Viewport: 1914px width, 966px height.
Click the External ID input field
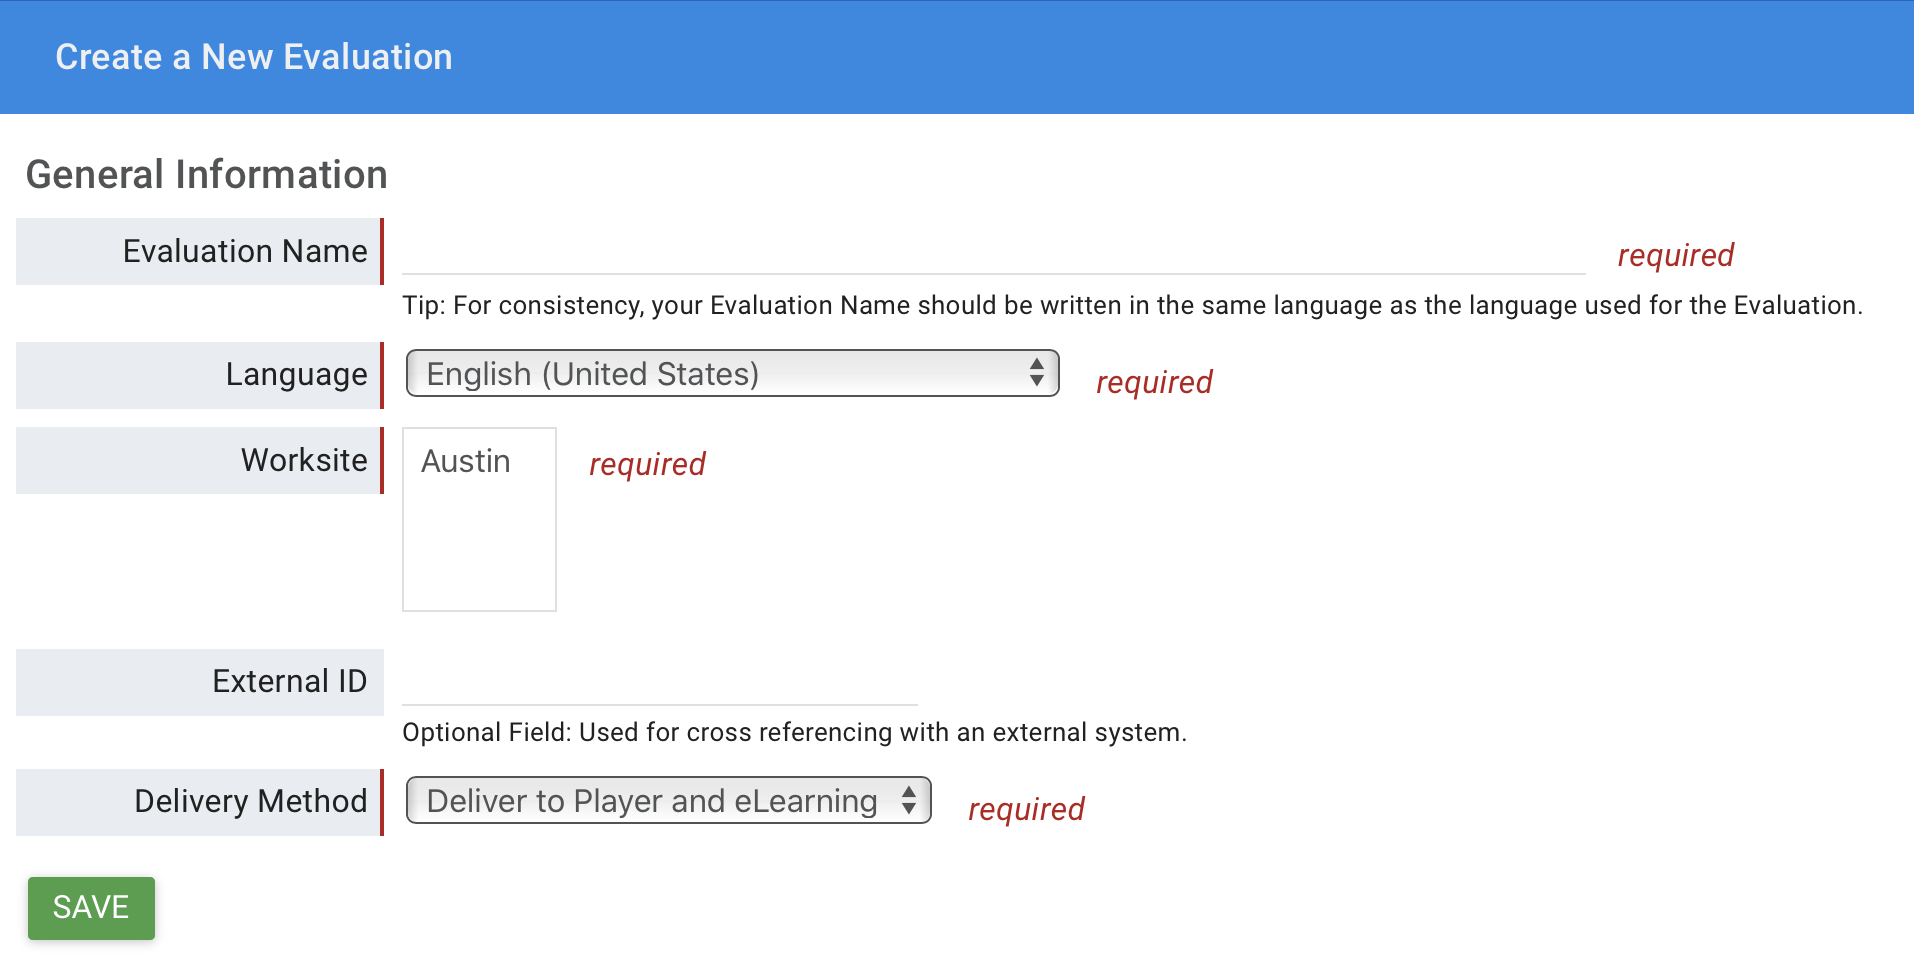click(x=659, y=683)
